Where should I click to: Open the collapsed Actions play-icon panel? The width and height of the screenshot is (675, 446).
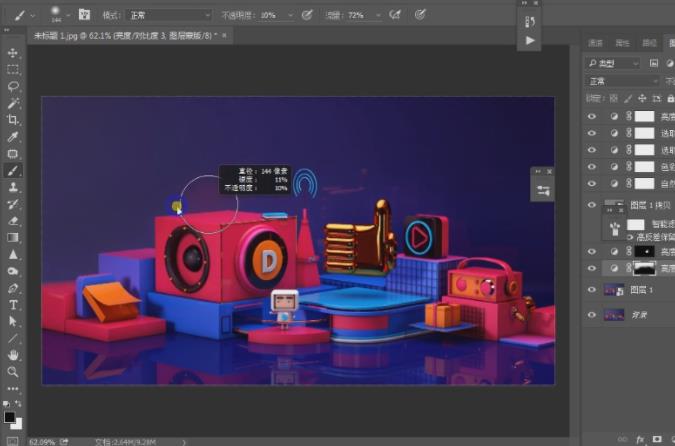tap(530, 40)
